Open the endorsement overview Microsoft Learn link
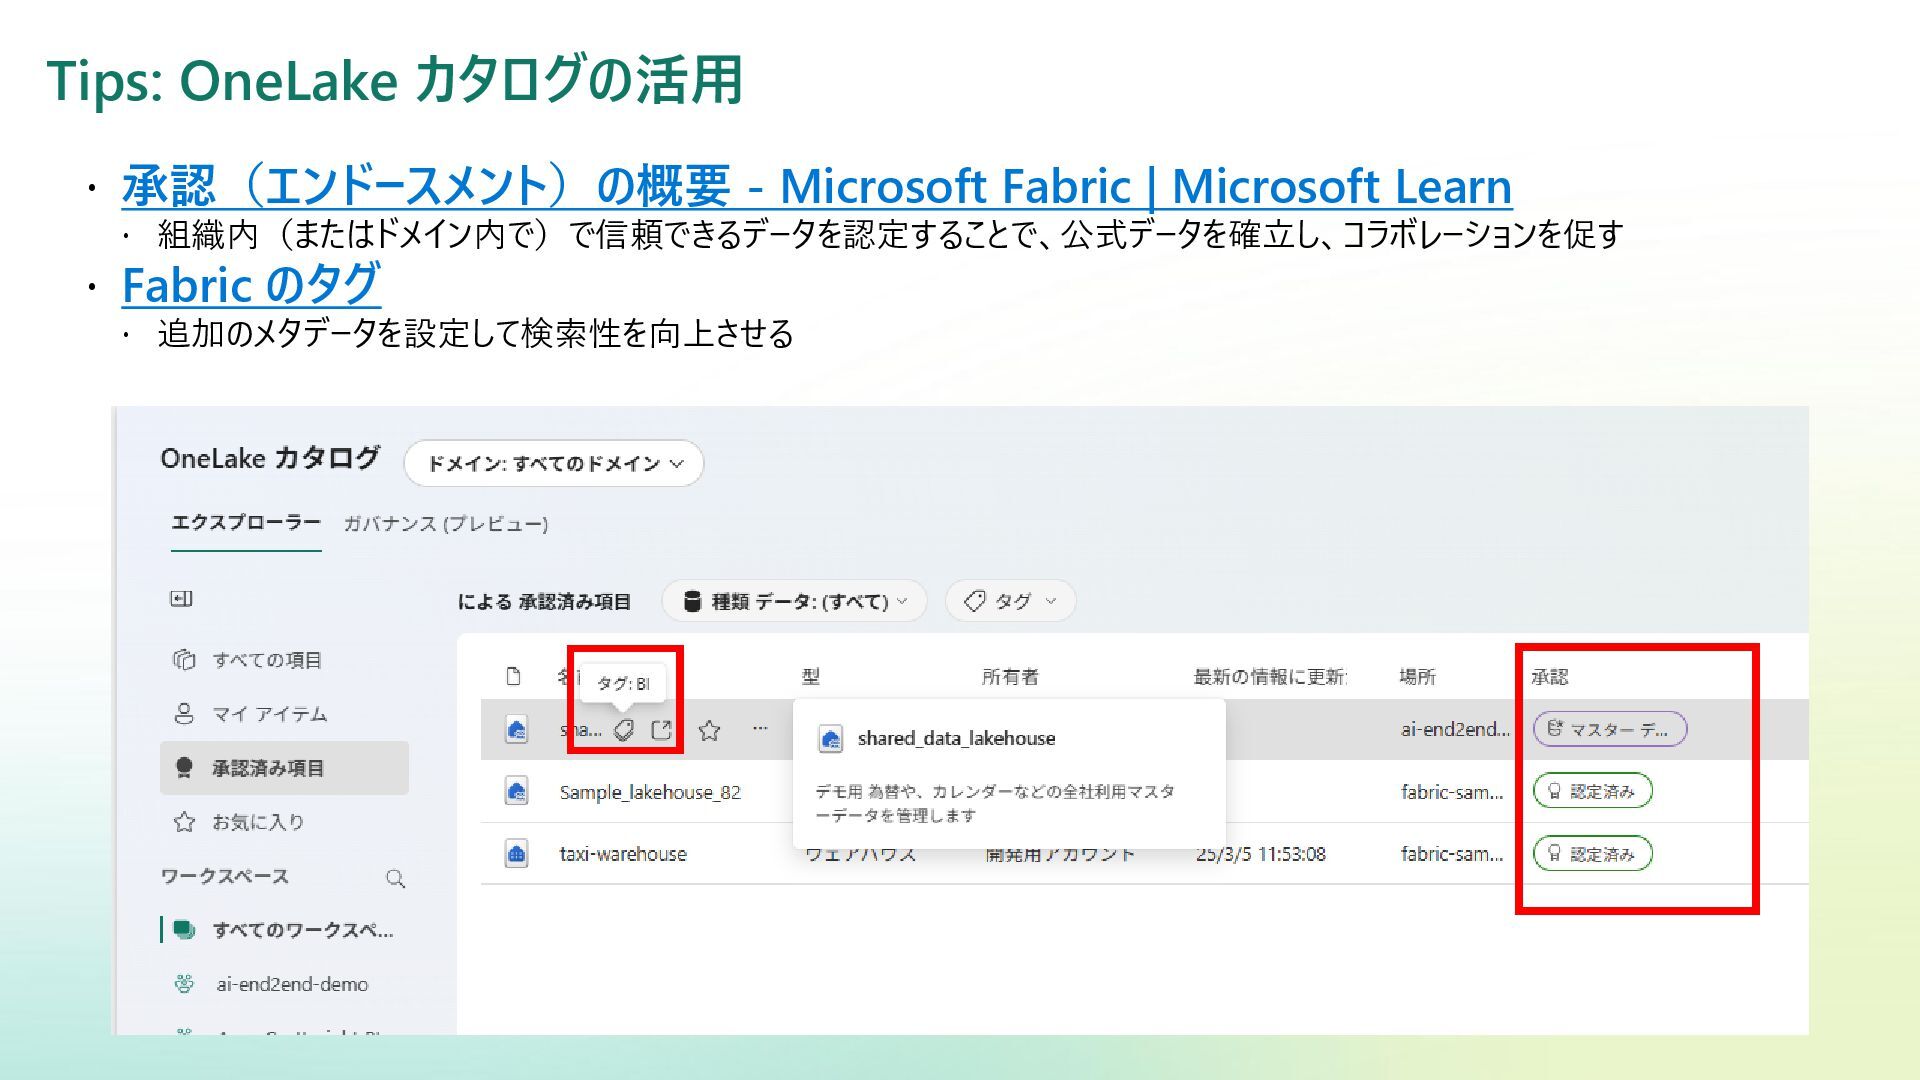 [816, 186]
